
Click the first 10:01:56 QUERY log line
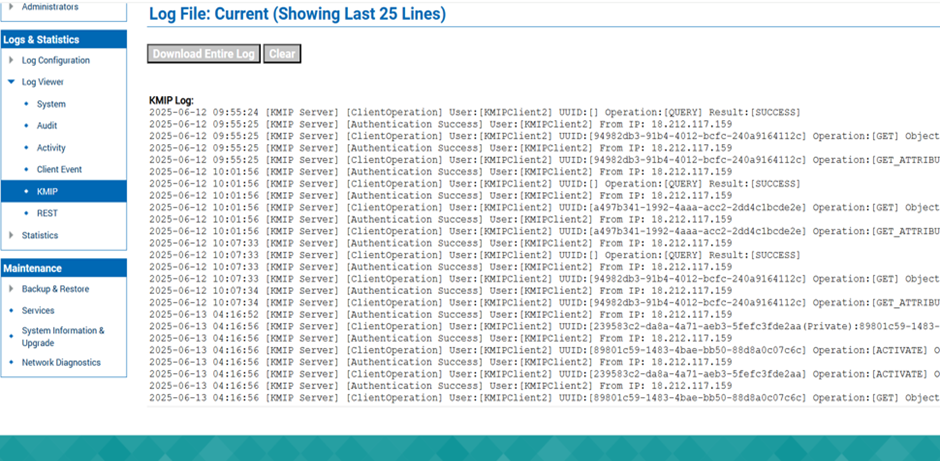click(x=474, y=184)
